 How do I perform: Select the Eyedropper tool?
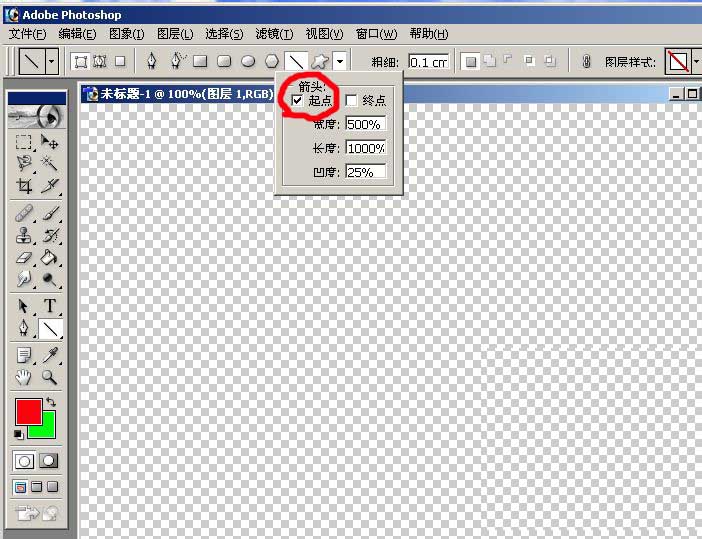(50, 355)
